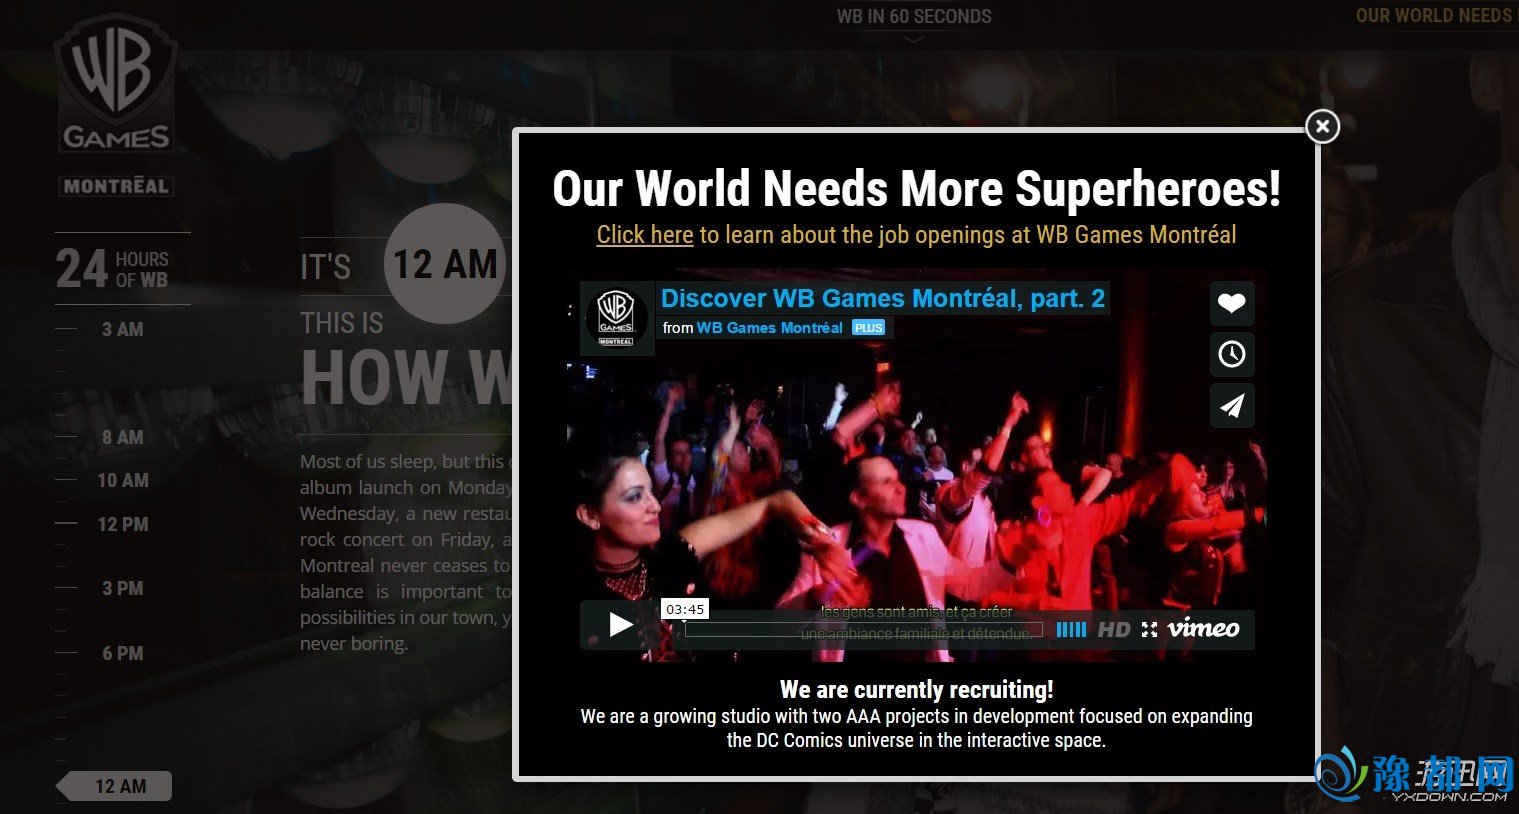1519x814 pixels.
Task: Select 6 PM on the timeline
Action: pos(122,653)
